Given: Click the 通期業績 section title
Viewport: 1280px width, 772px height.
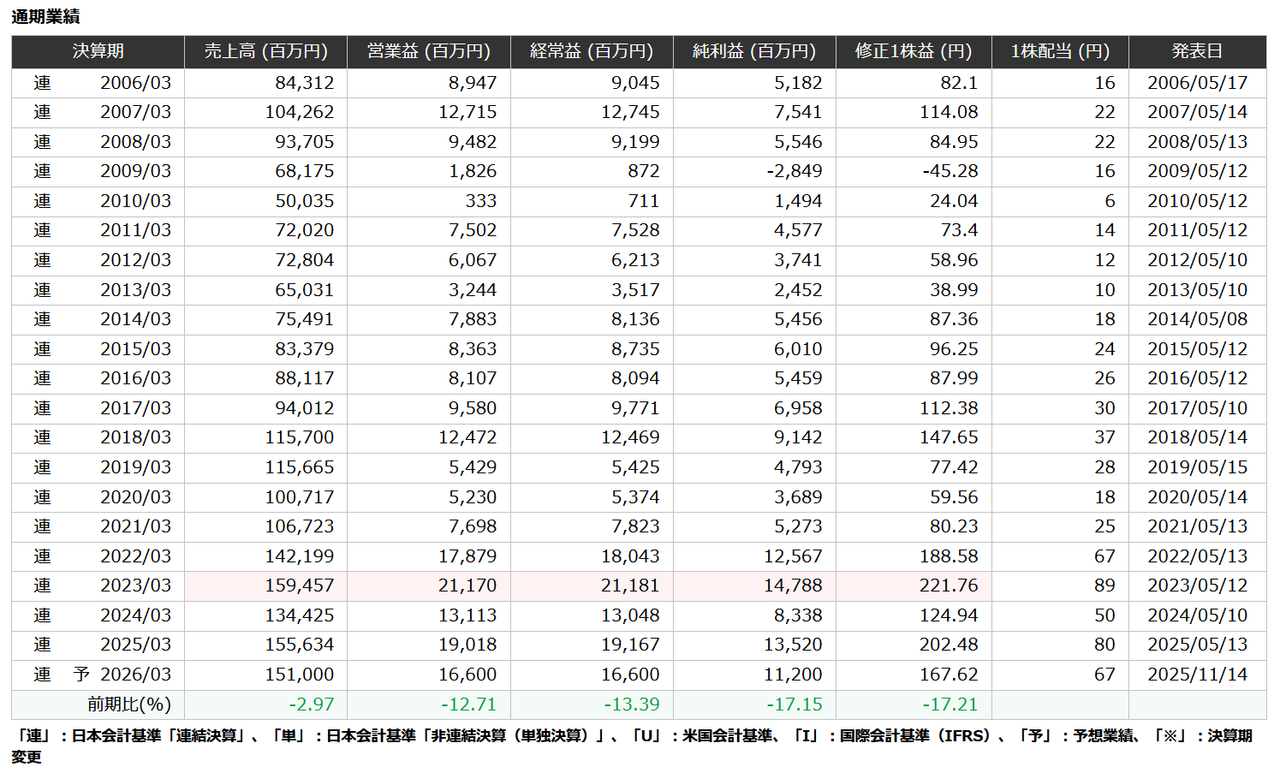Looking at the screenshot, I should point(46,16).
